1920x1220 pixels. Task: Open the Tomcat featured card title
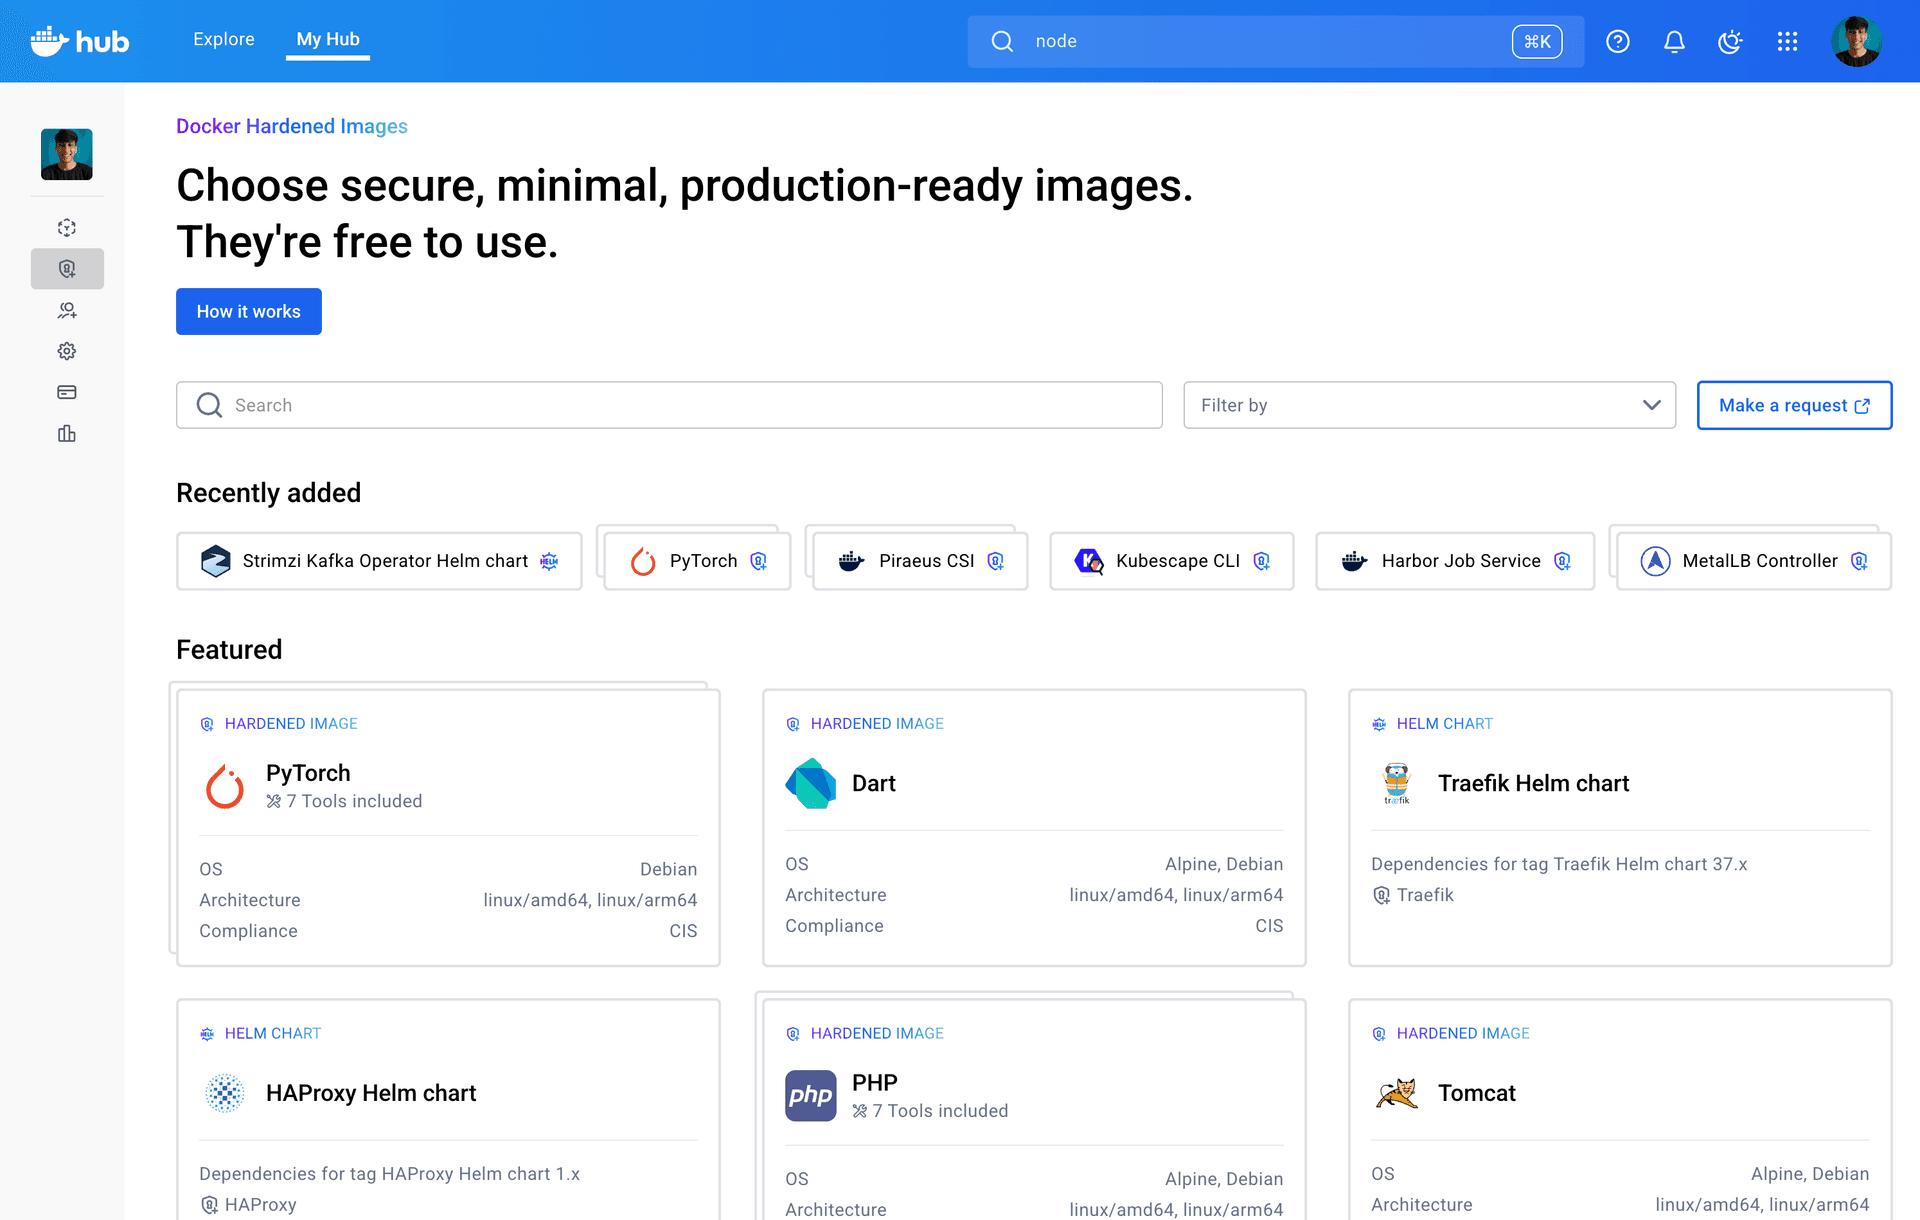[1477, 1093]
